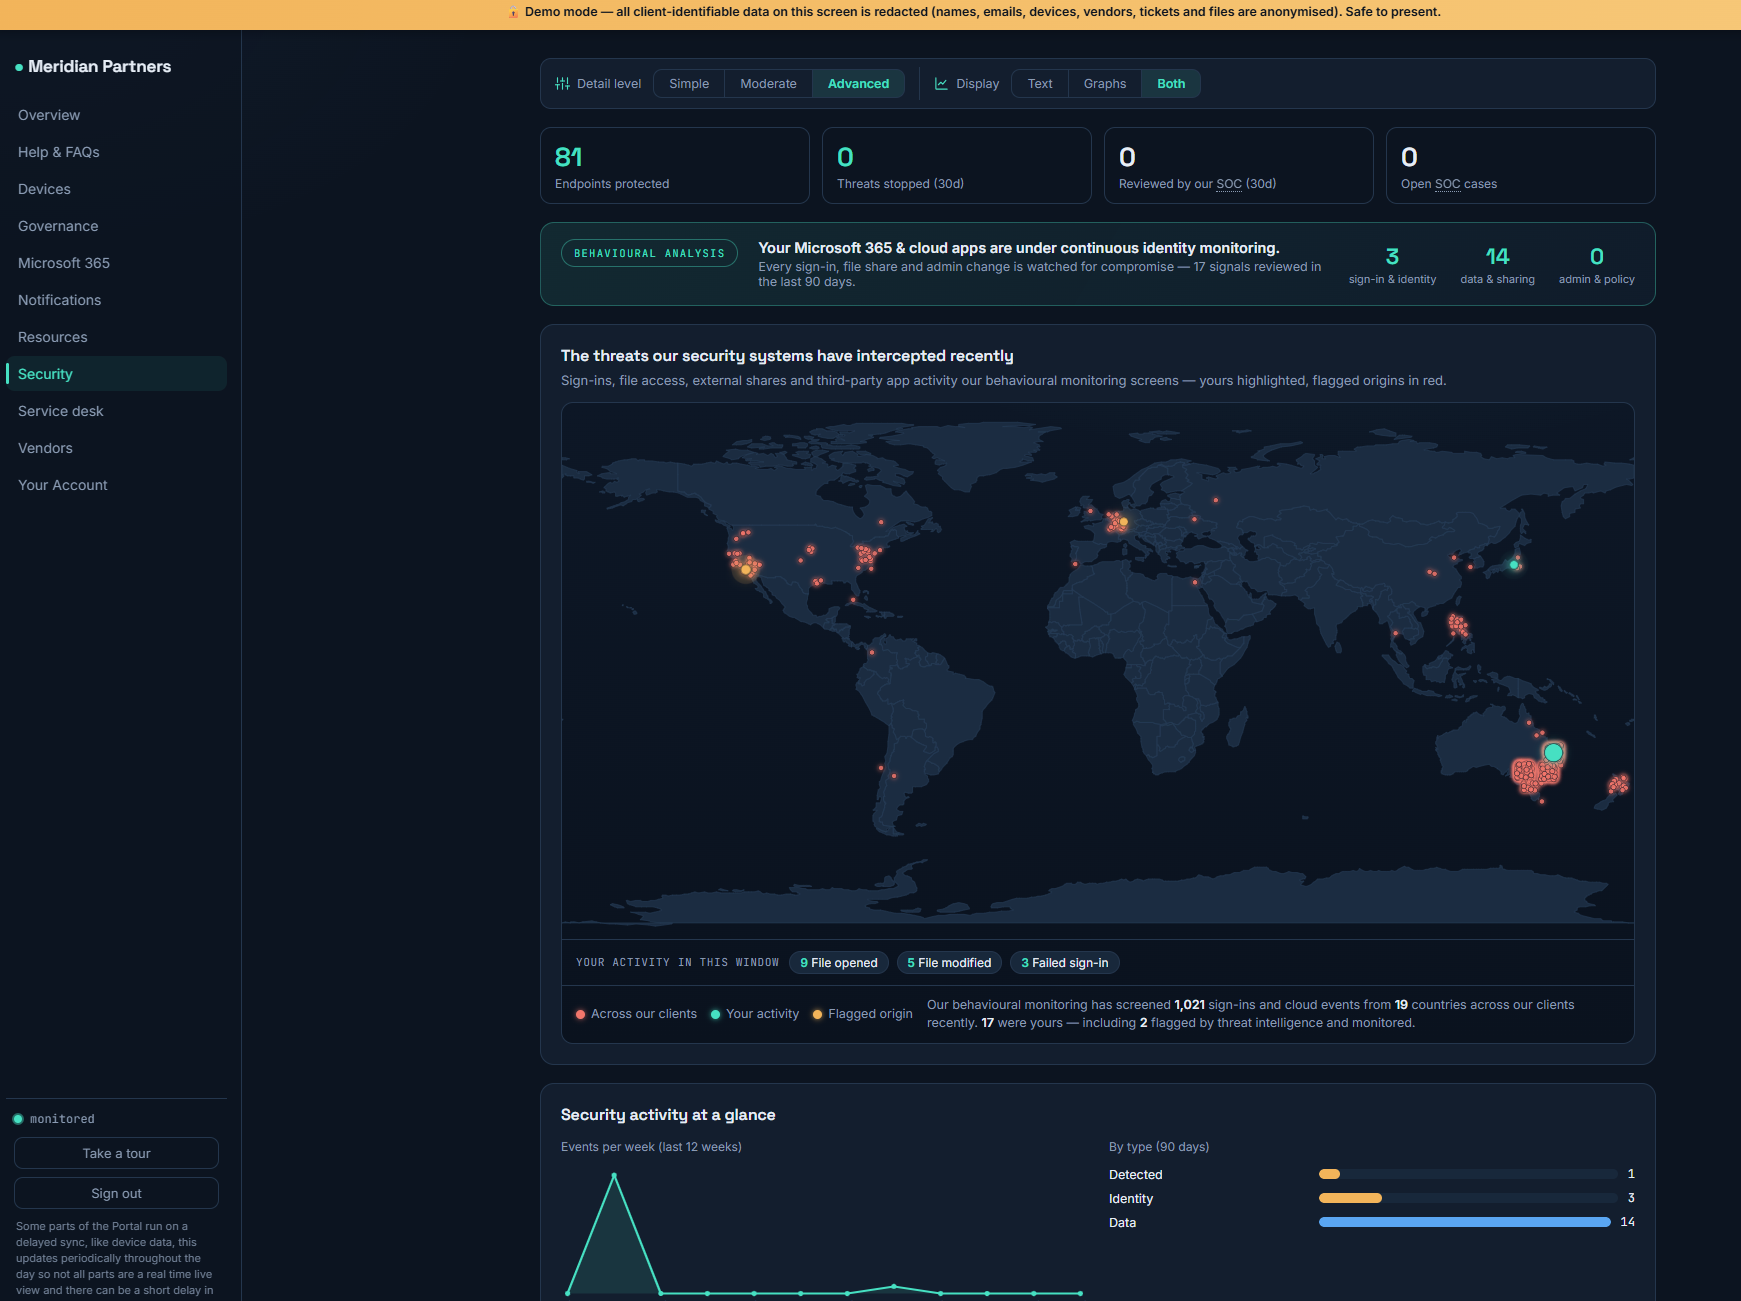This screenshot has width=1741, height=1301.
Task: Select Security in sidebar
Action: point(116,374)
